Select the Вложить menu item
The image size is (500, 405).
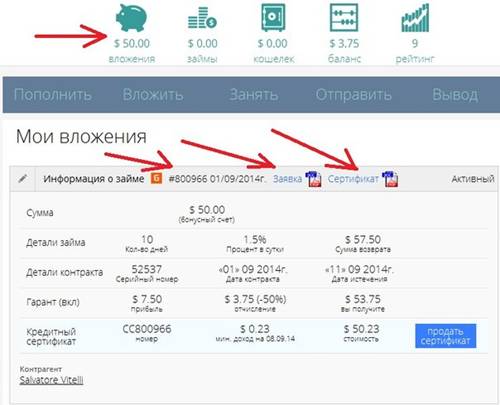coord(153,95)
